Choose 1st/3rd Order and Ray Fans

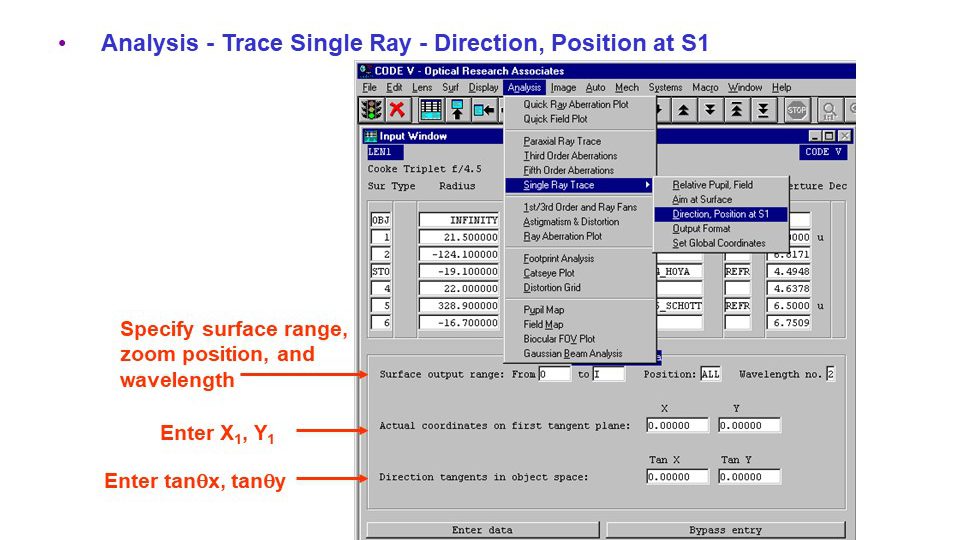pyautogui.click(x=580, y=208)
